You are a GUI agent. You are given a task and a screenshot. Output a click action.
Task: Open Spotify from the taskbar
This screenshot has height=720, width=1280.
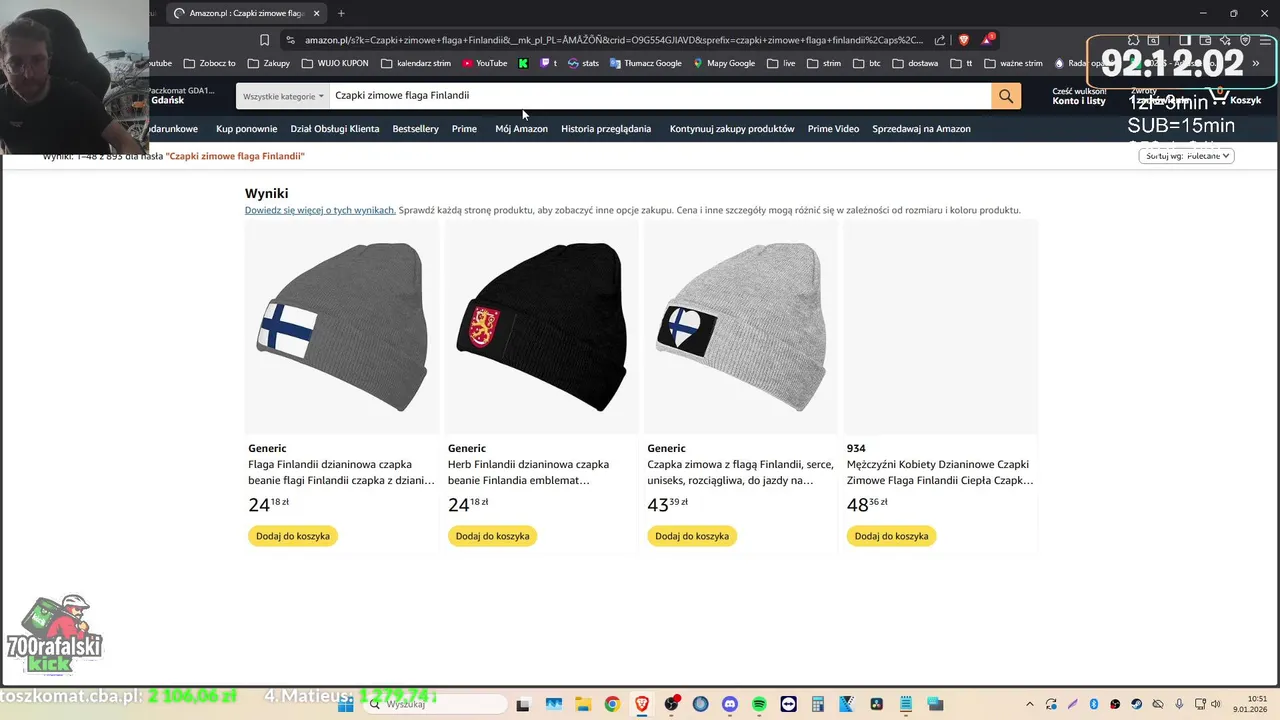tap(759, 704)
